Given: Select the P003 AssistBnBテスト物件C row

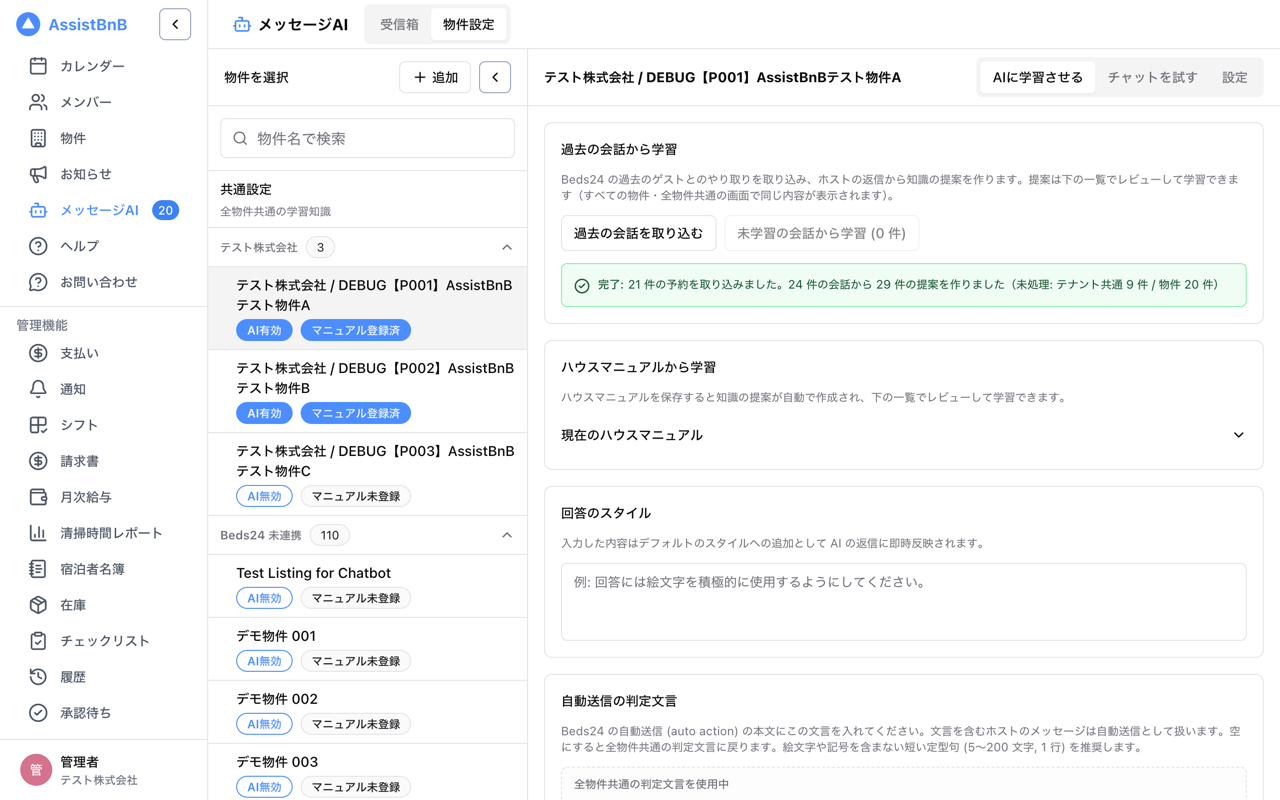Looking at the screenshot, I should click(x=367, y=474).
